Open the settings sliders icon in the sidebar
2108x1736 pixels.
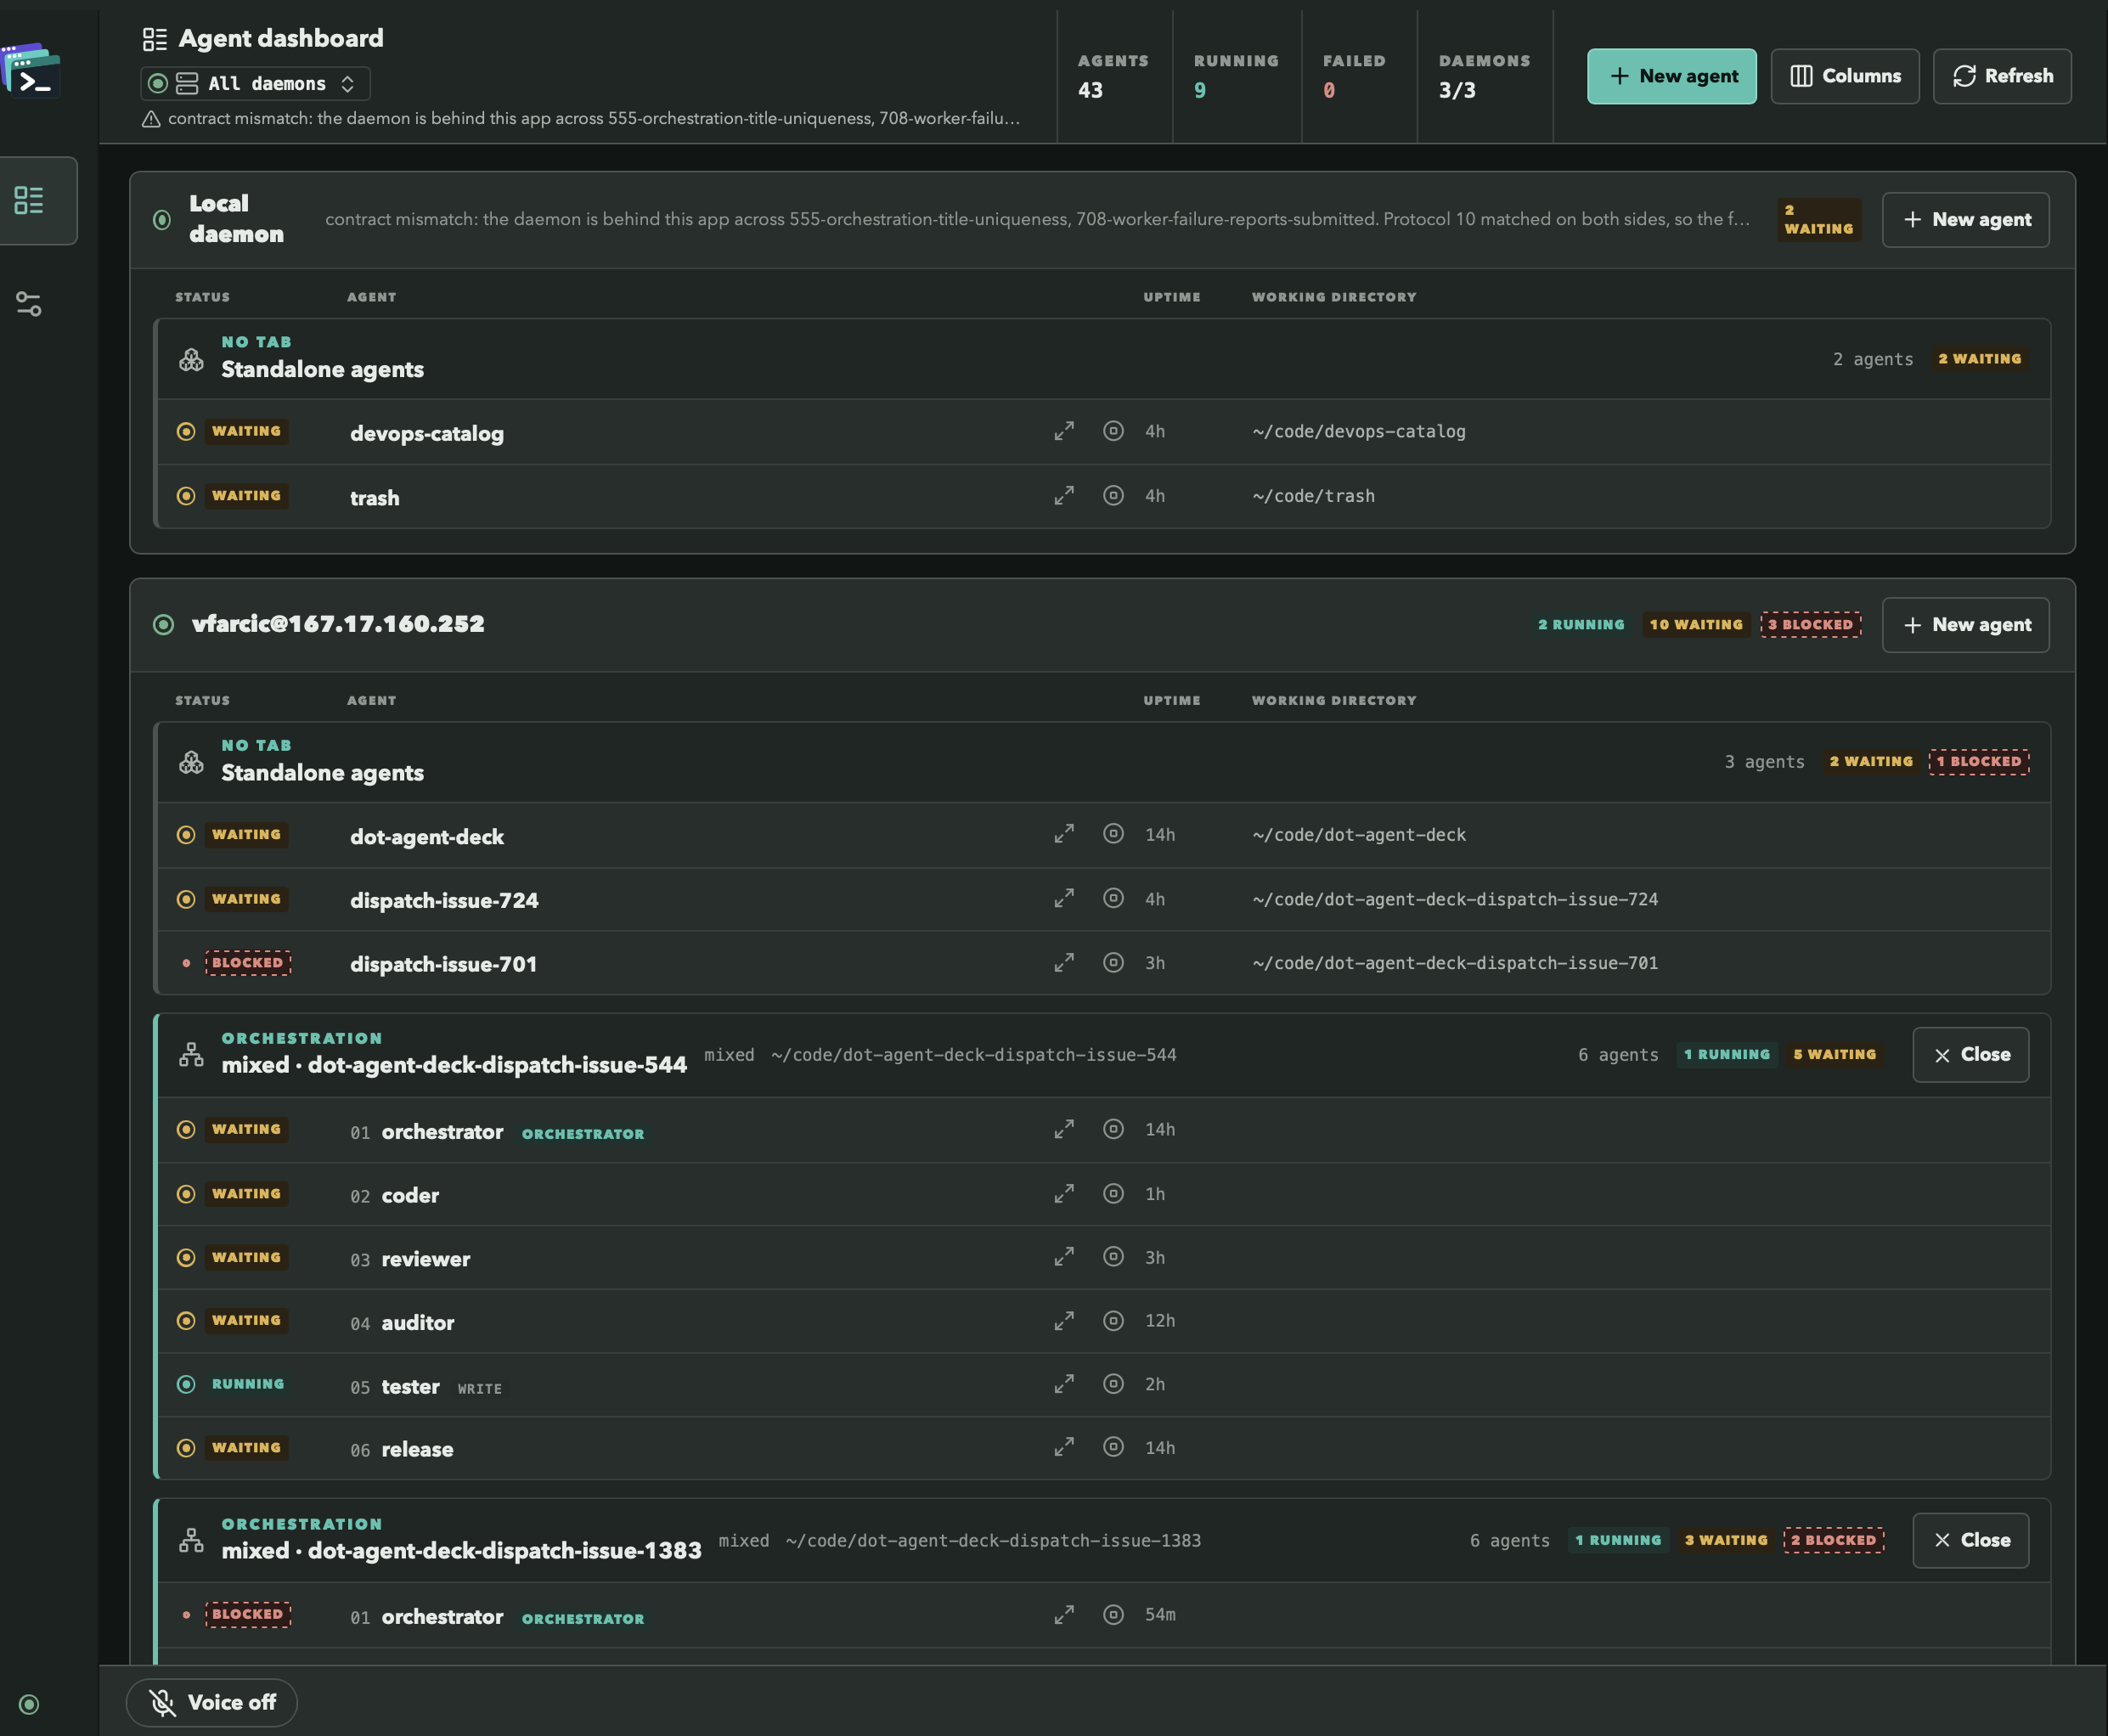coord(29,304)
